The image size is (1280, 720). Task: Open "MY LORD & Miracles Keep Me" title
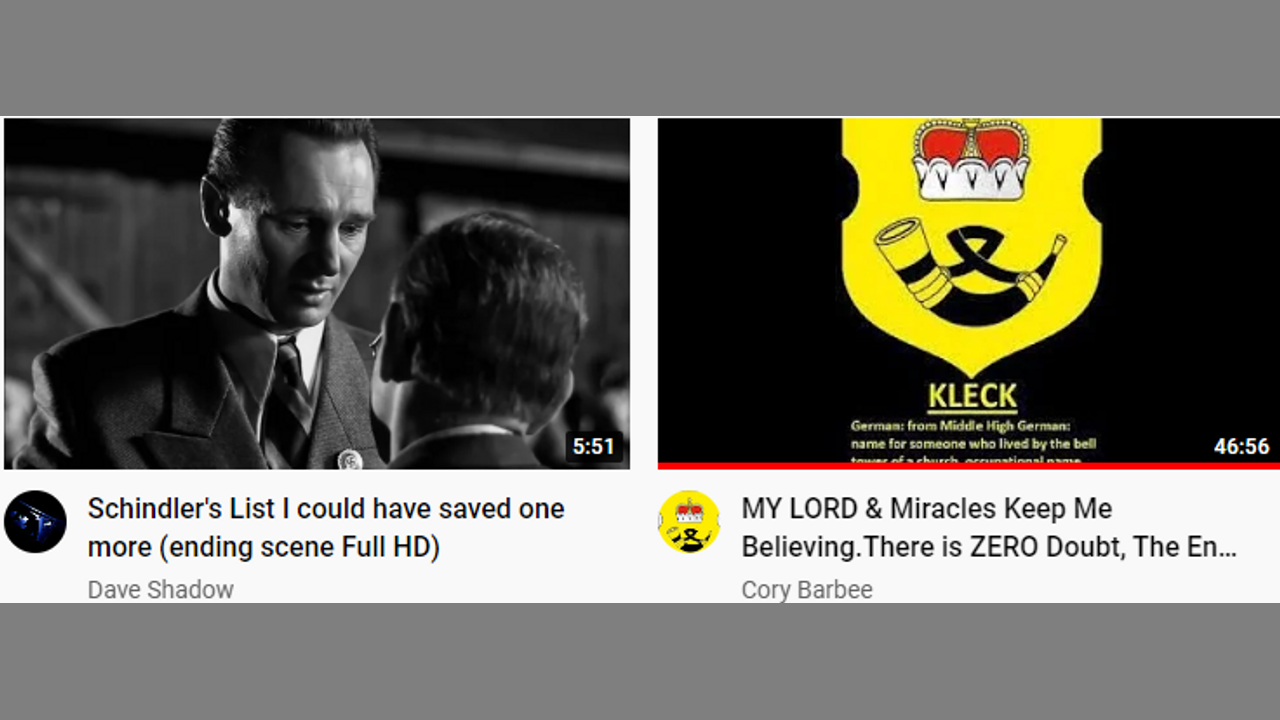click(926, 508)
